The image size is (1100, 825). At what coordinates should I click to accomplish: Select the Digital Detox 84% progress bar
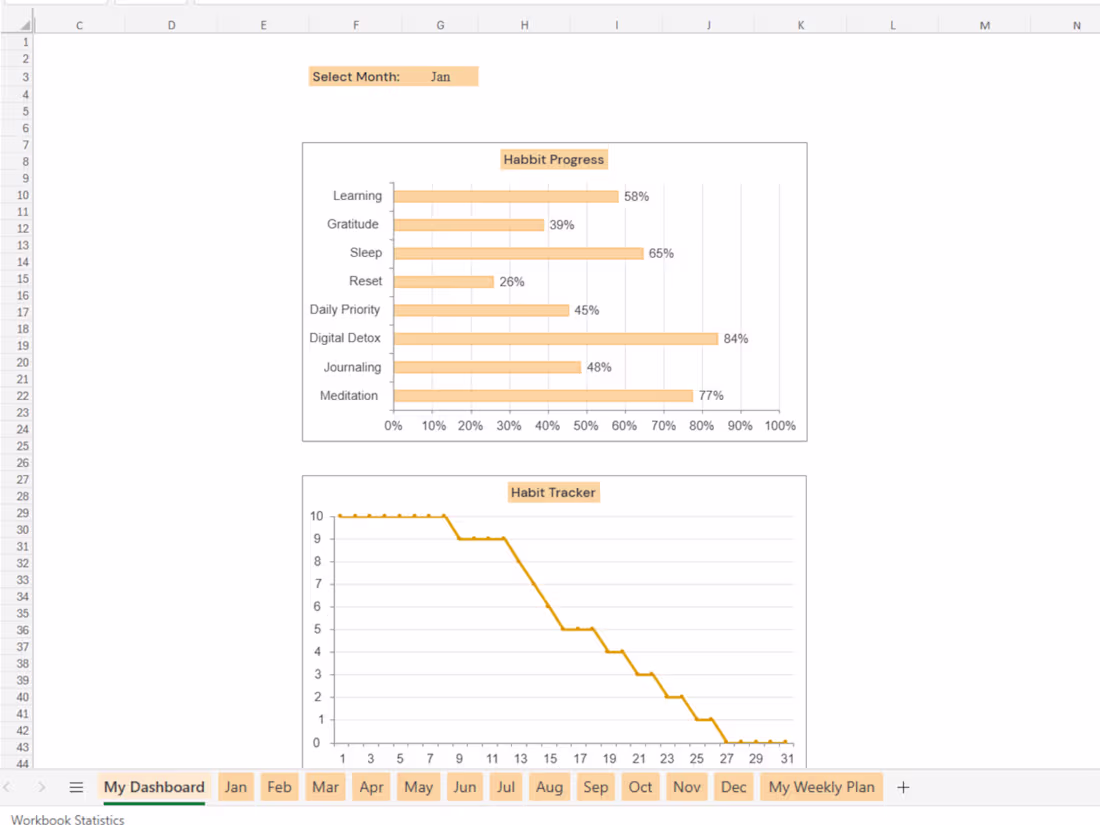[x=555, y=338]
